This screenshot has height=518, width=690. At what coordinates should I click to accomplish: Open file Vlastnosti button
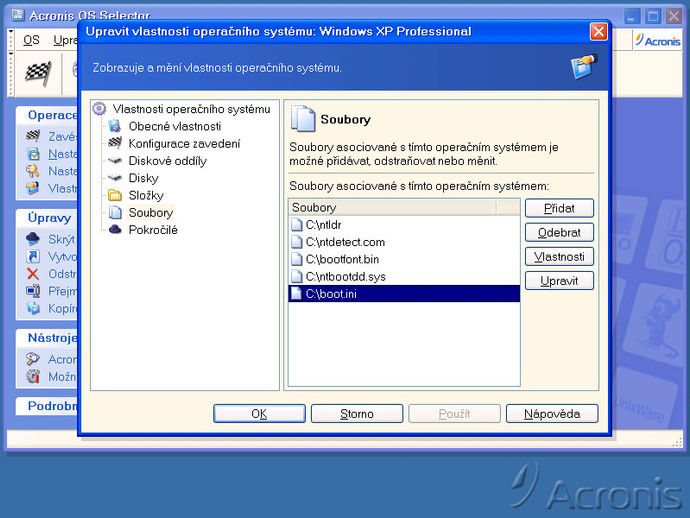559,257
